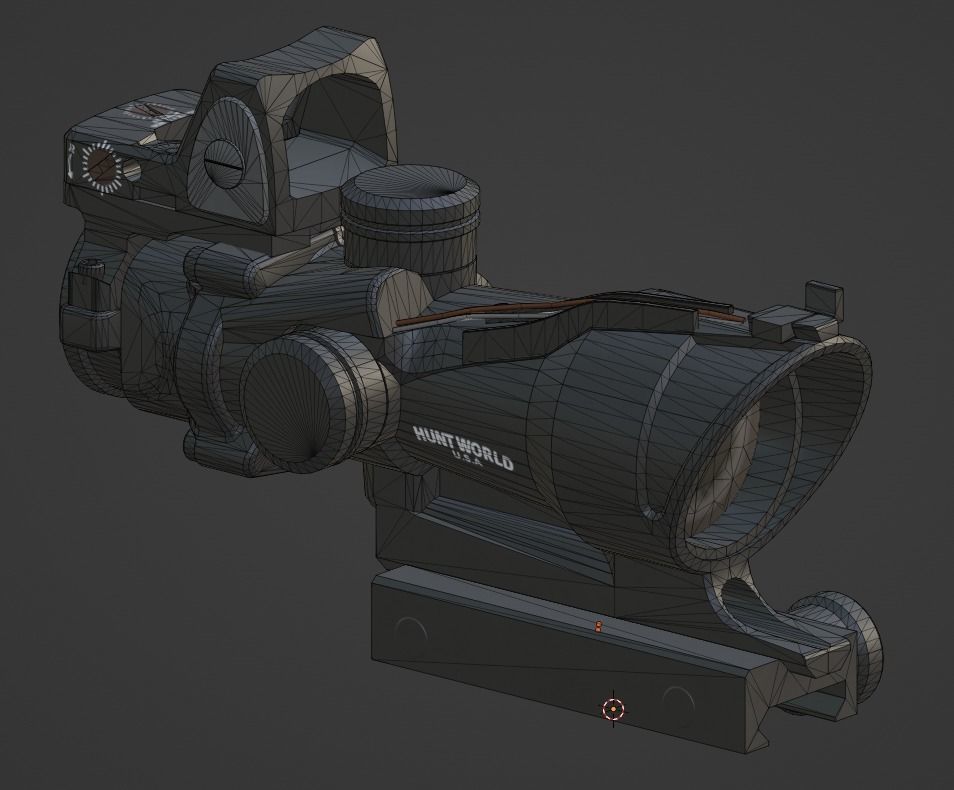
Task: Select the HUNT WORLD USA logo text
Action: point(465,446)
